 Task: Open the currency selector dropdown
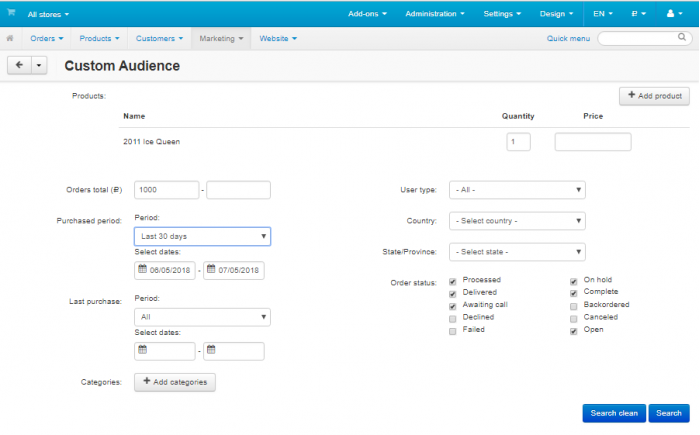638,14
